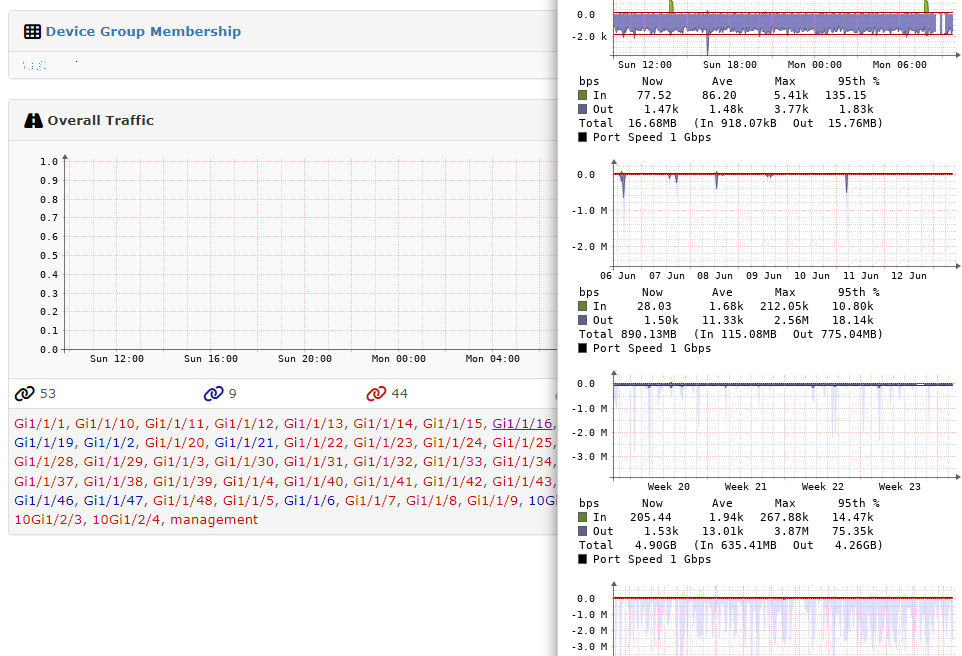This screenshot has width=962, height=656.
Task: Click port link Gi1/1/5
Action: coord(248,501)
